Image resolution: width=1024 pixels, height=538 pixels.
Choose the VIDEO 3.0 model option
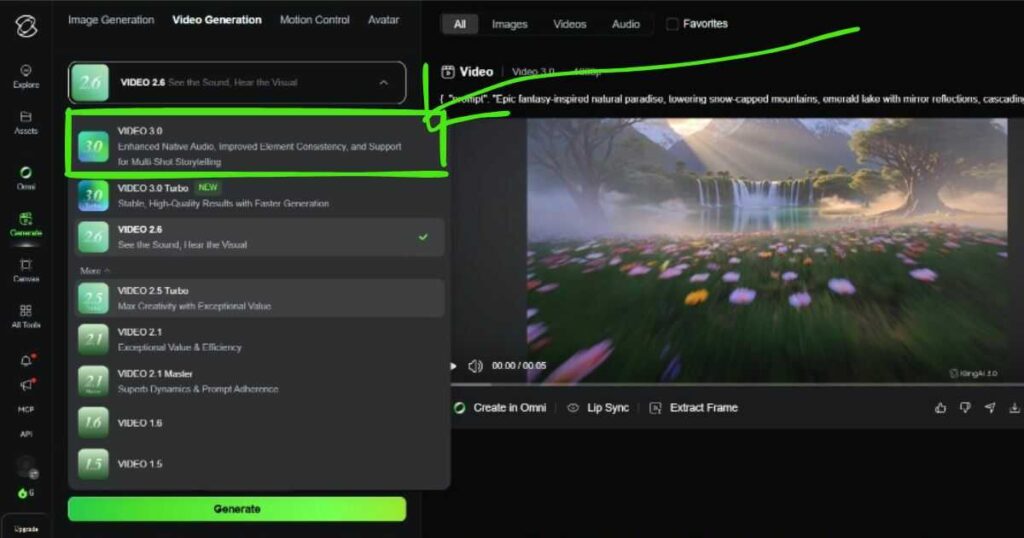click(x=258, y=146)
